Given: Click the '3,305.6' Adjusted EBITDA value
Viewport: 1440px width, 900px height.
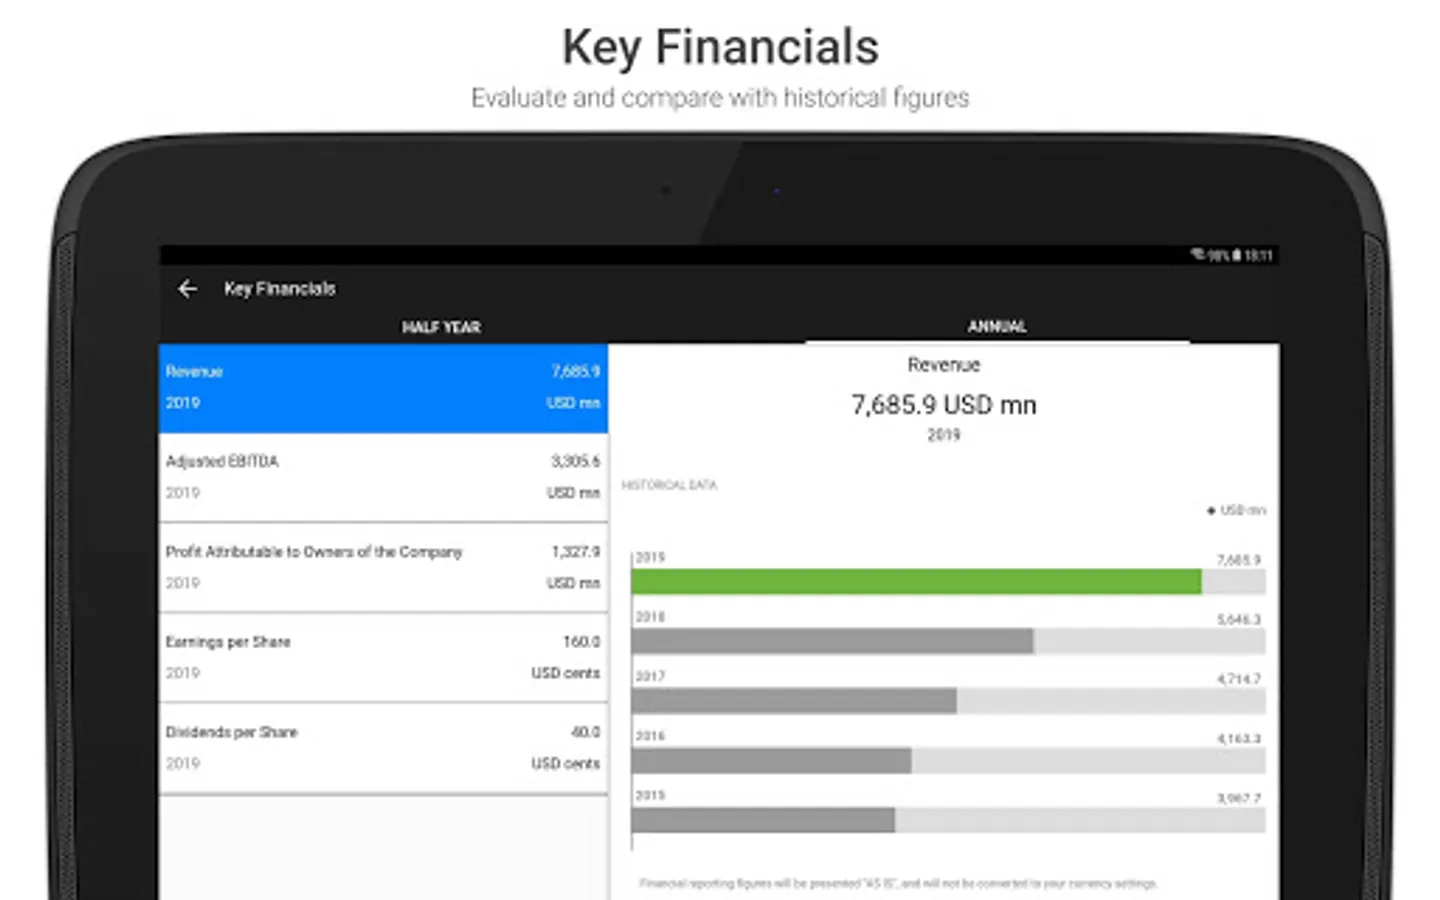Looking at the screenshot, I should (x=576, y=461).
